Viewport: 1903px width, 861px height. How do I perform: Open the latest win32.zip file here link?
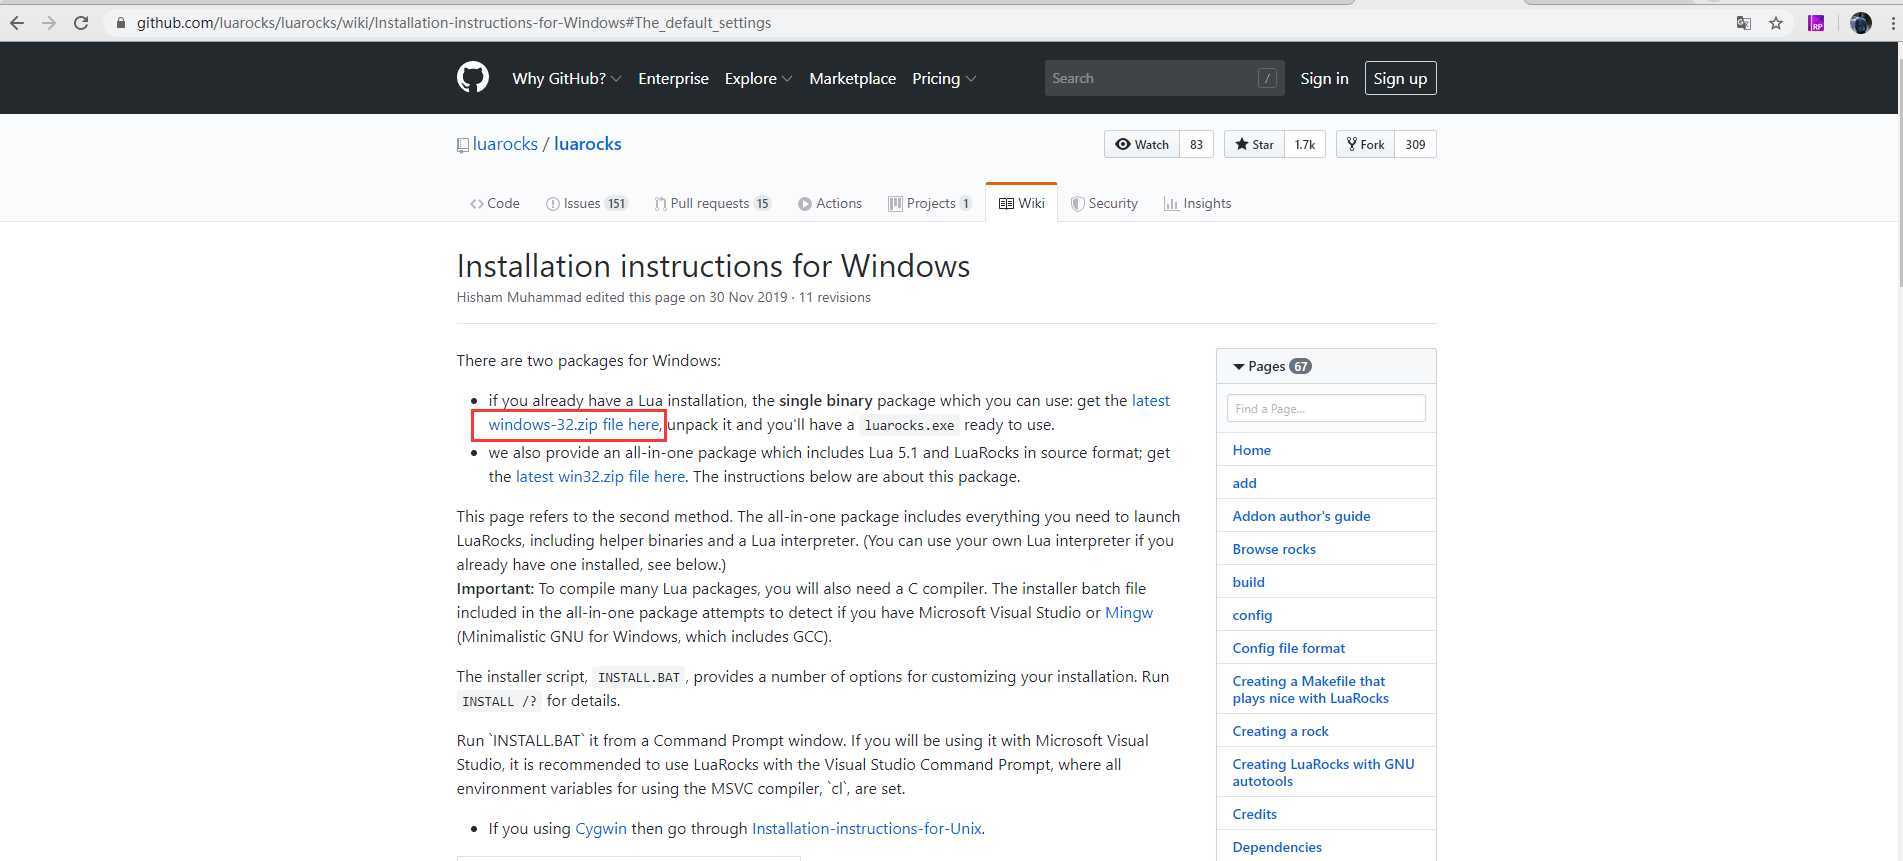pyautogui.click(x=600, y=476)
